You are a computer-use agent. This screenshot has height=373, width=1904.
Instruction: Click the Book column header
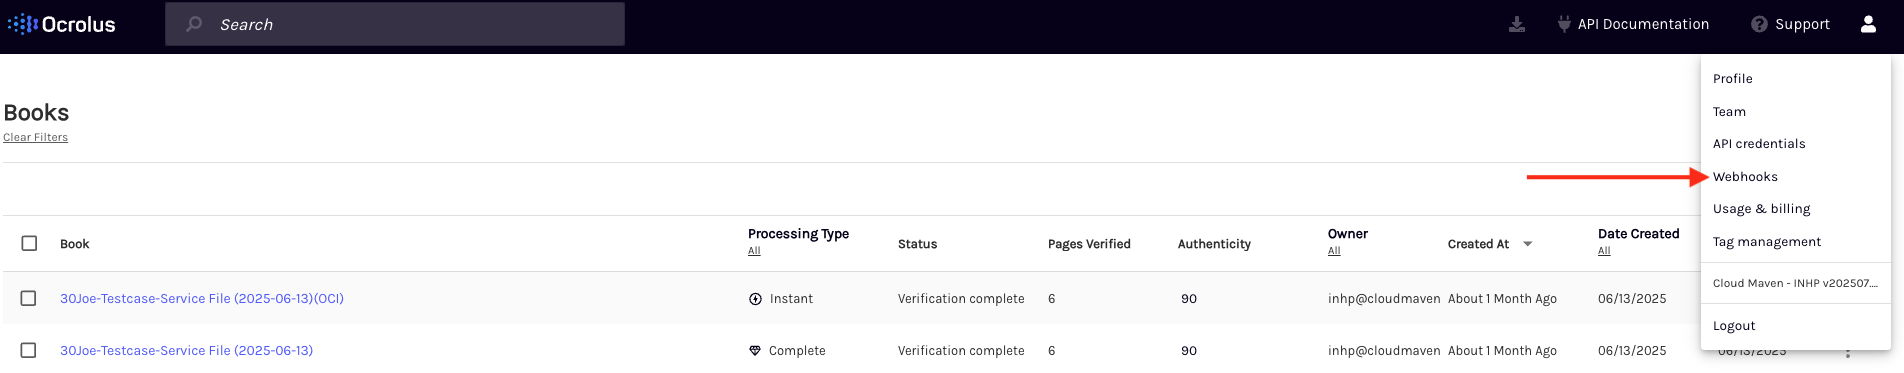(x=74, y=244)
